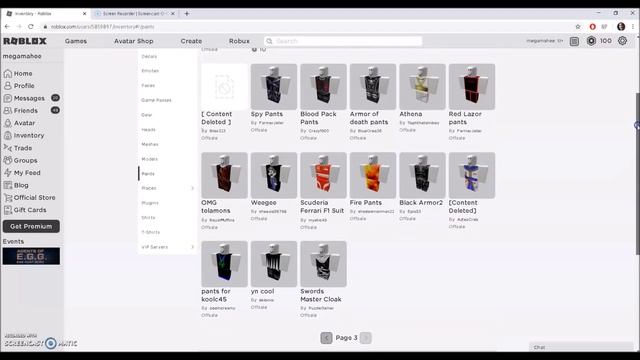Open Groups in the sidebar
This screenshot has width=640, height=360.
[20, 160]
